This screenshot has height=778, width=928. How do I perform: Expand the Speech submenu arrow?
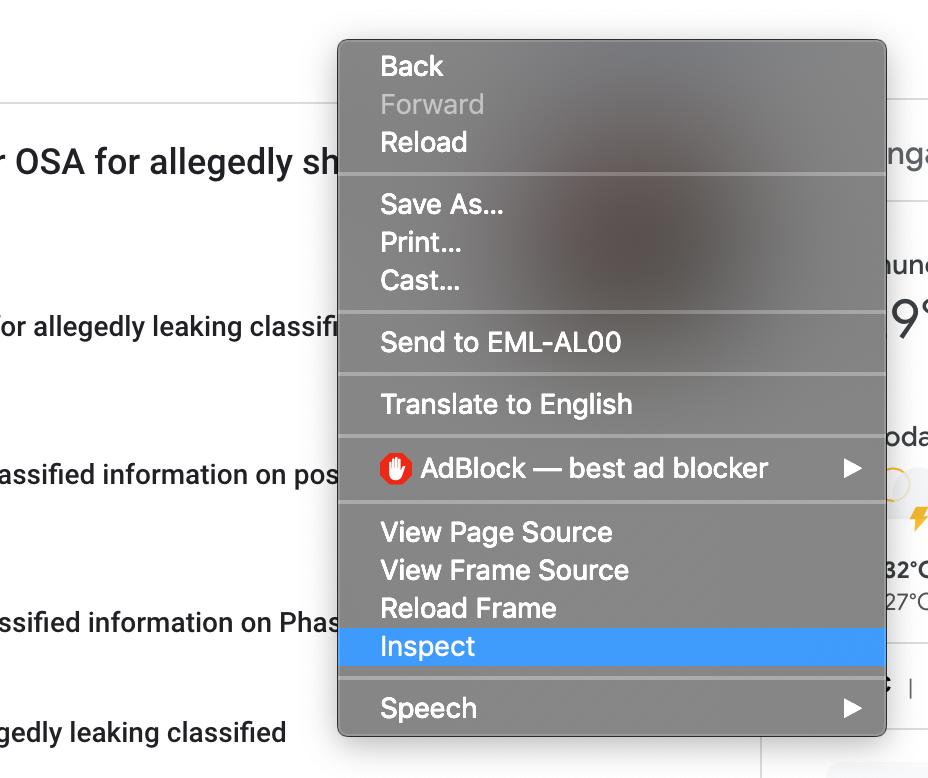coord(852,709)
